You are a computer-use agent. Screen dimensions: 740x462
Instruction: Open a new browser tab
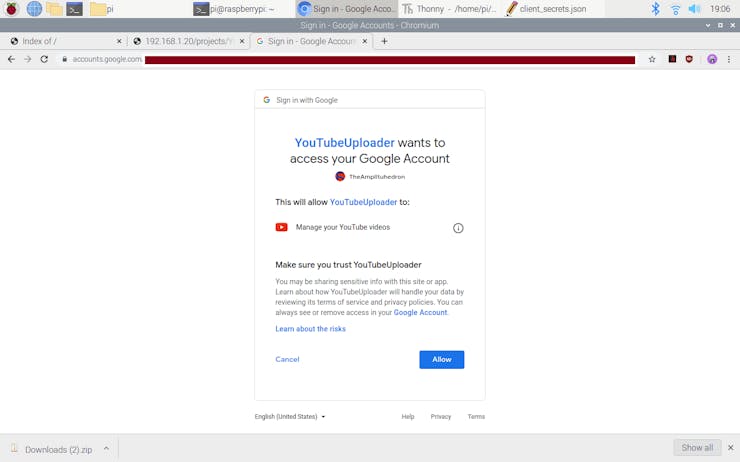click(384, 42)
